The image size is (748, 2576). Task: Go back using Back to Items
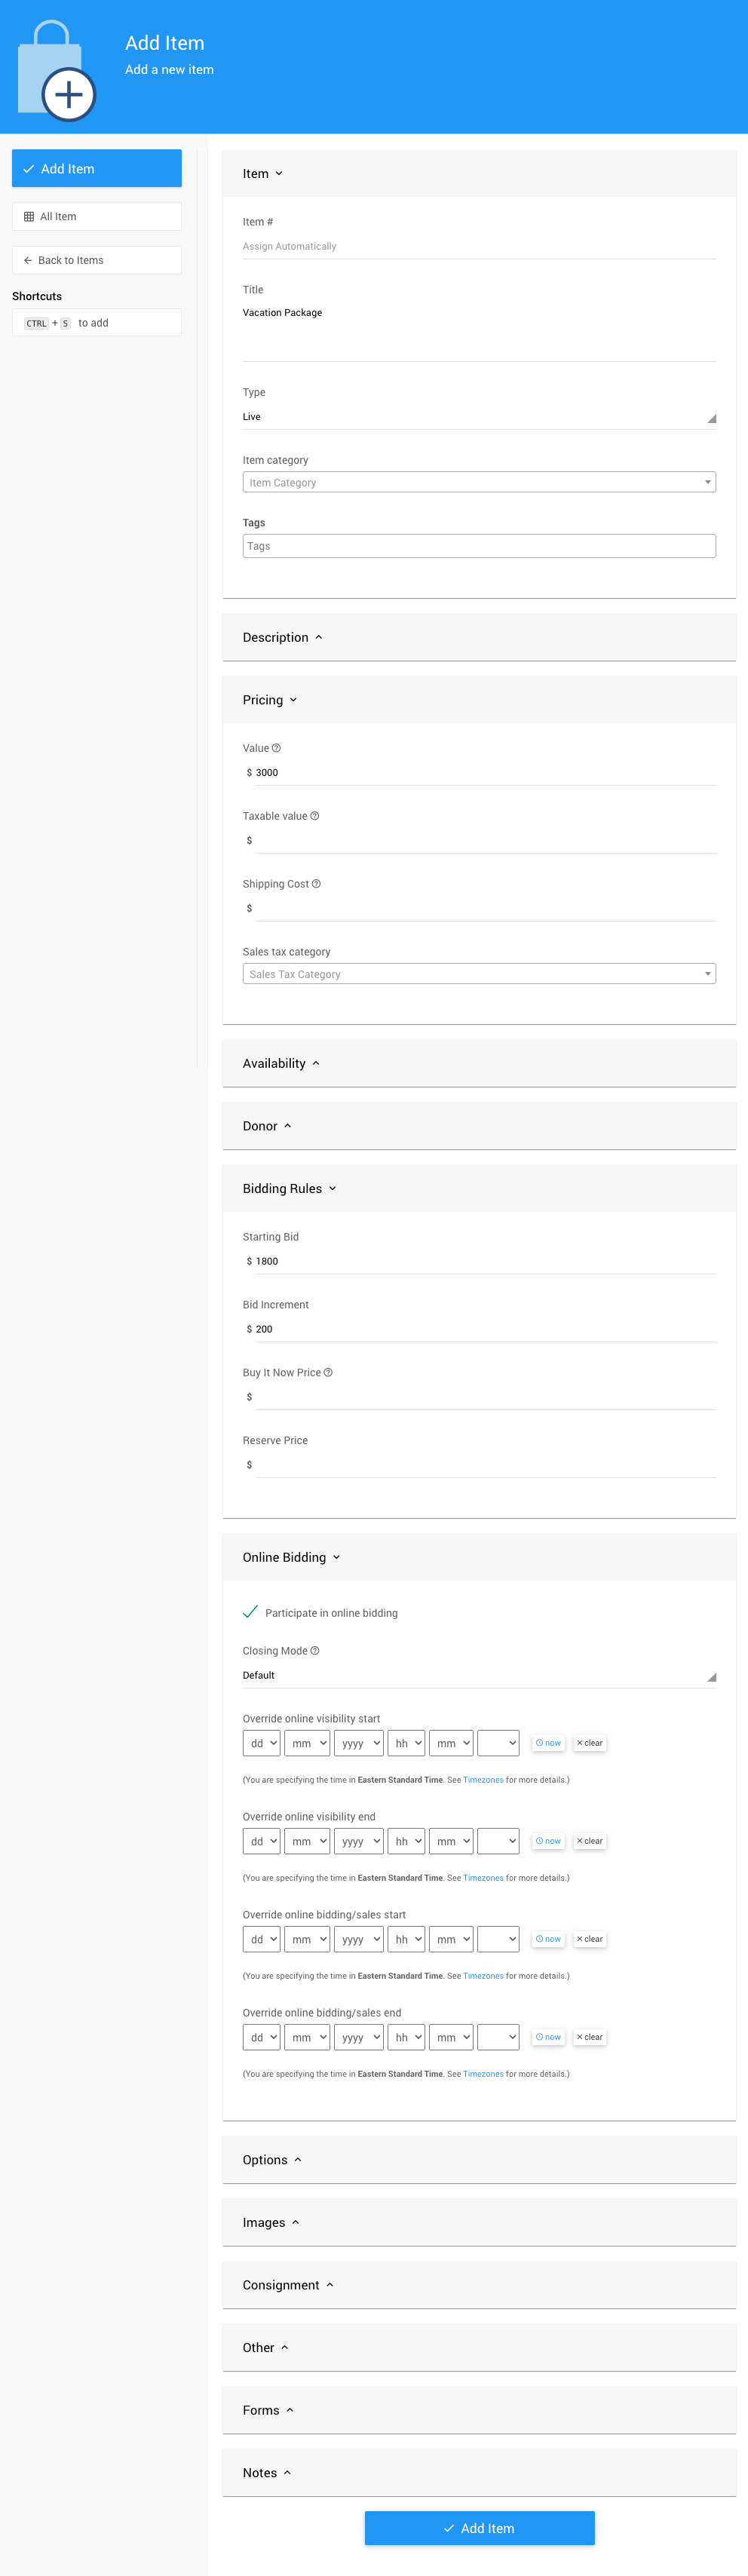pos(97,260)
